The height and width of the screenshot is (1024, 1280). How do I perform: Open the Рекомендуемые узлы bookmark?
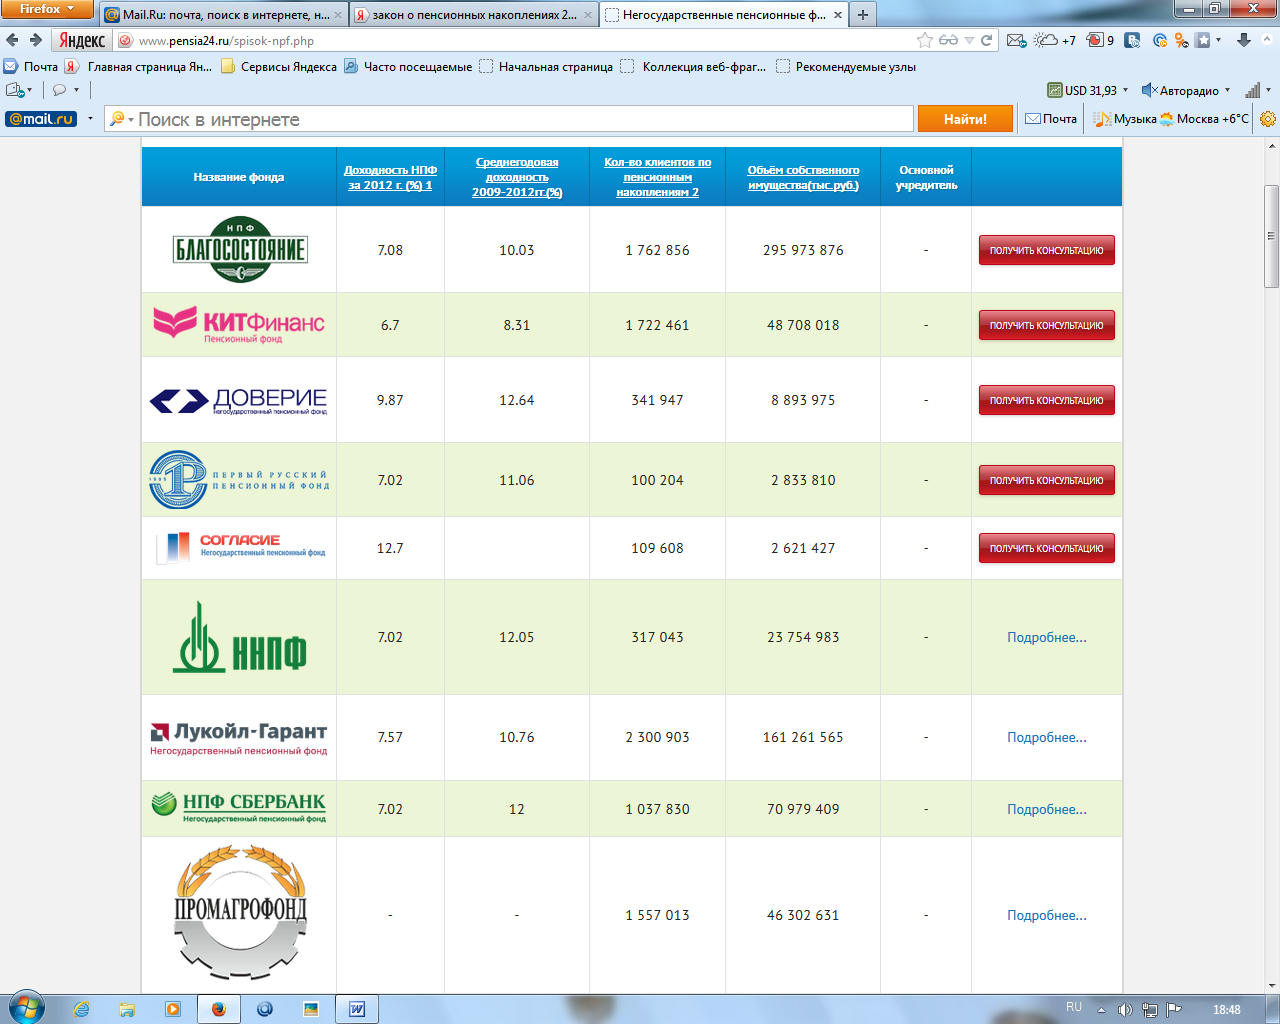pyautogui.click(x=846, y=67)
